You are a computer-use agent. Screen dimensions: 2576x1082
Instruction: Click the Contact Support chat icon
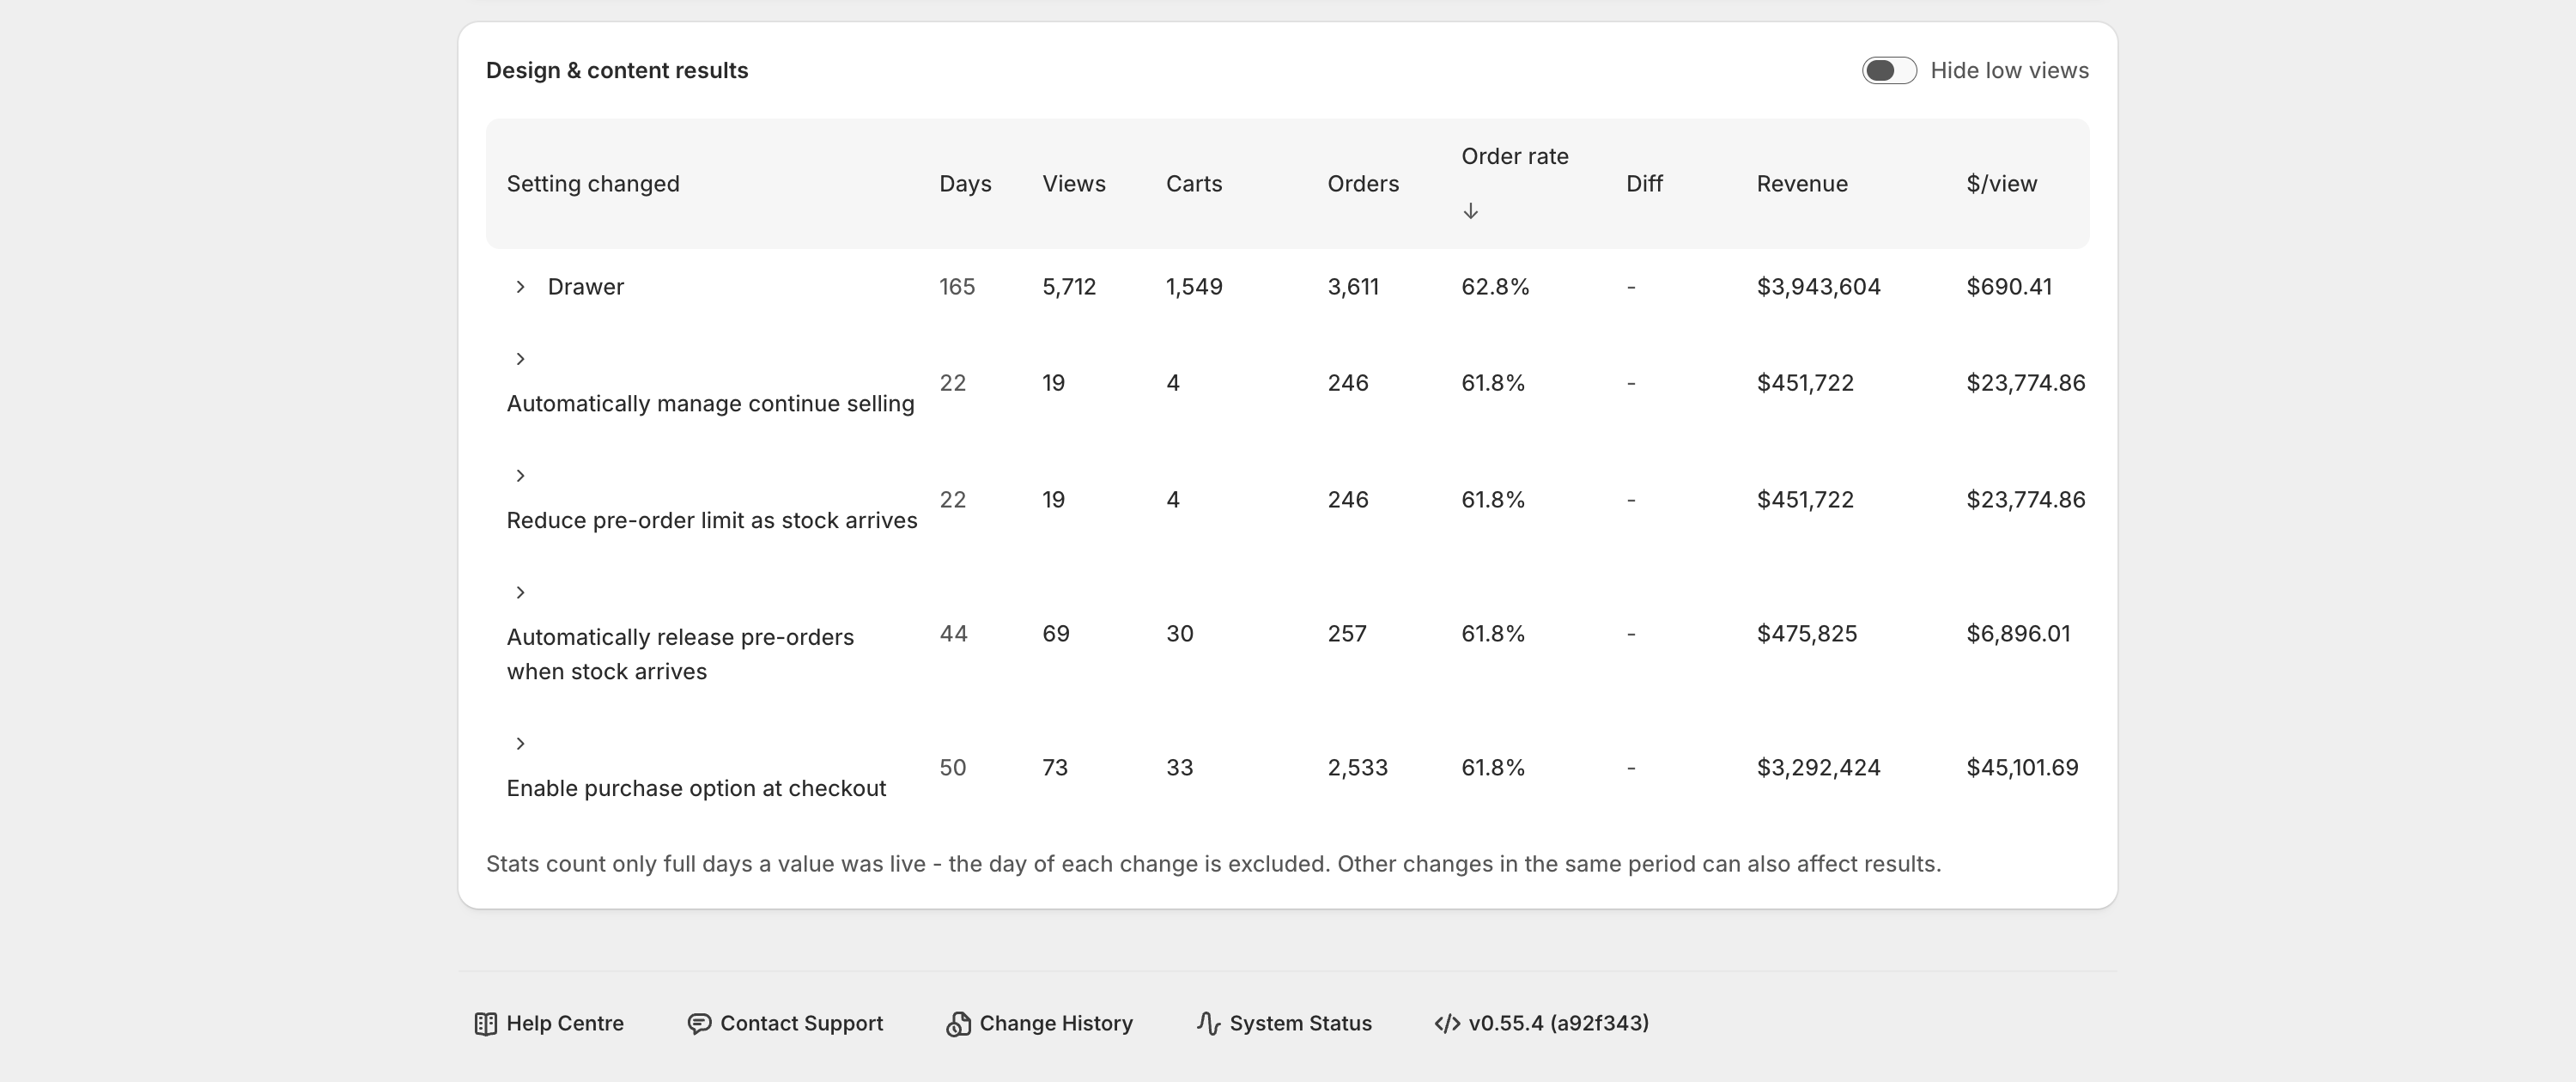699,1024
